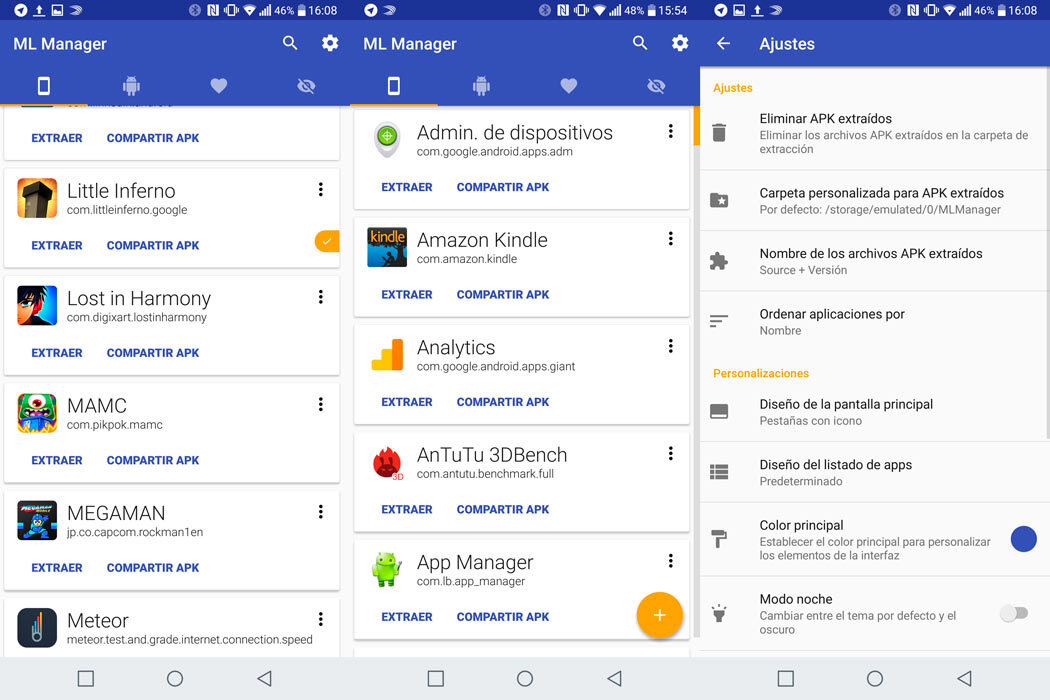The image size is (1050, 700).
Task: Toggle the Modo noche switch
Action: tap(1013, 613)
